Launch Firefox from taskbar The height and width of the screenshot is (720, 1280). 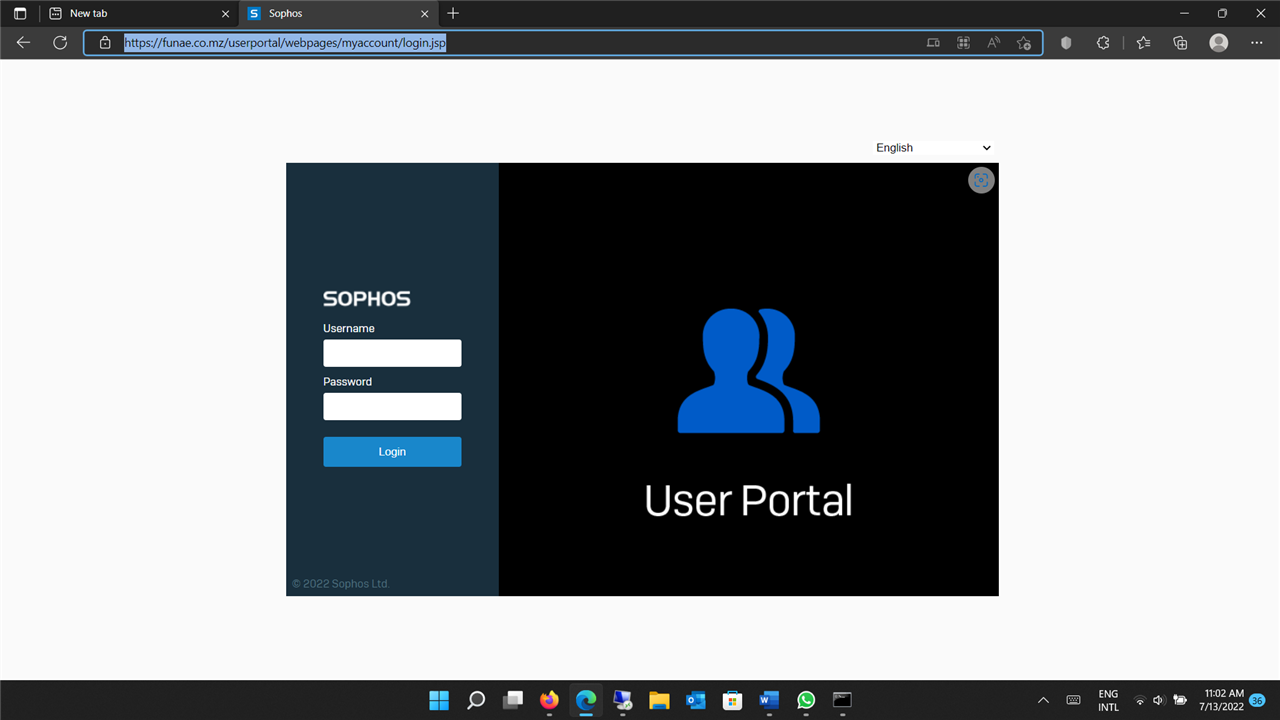[549, 700]
